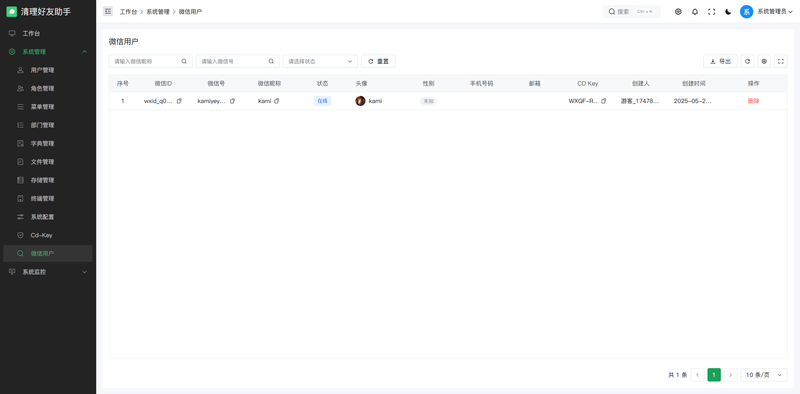
Task: Refresh the table with the reload icon
Action: (747, 61)
